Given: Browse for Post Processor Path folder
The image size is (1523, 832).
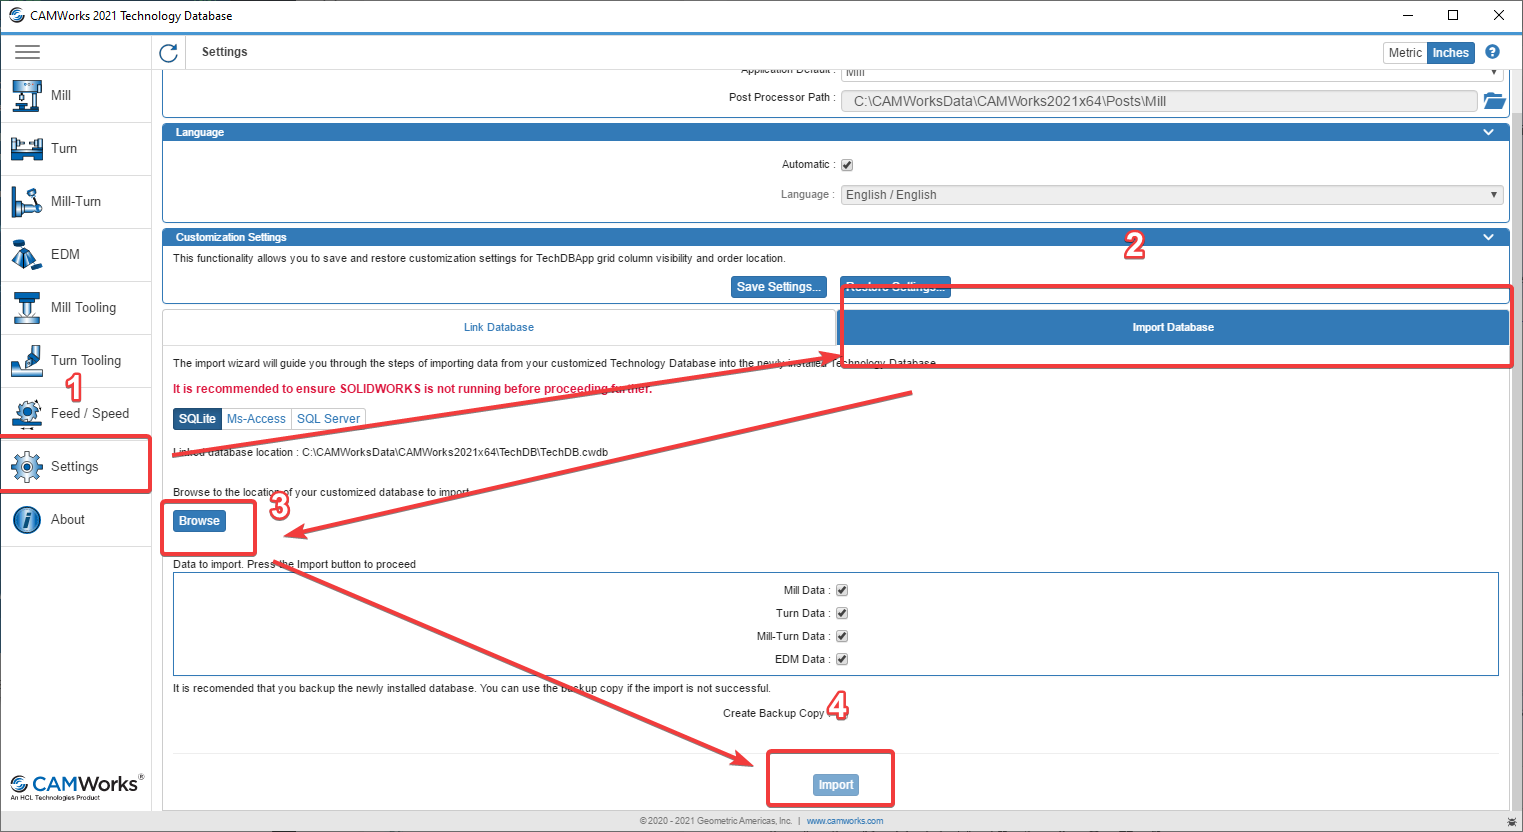Looking at the screenshot, I should pyautogui.click(x=1494, y=101).
